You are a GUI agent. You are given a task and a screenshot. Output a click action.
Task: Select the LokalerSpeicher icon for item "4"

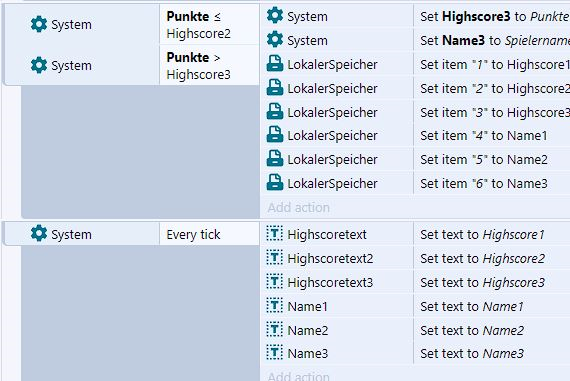click(x=274, y=135)
